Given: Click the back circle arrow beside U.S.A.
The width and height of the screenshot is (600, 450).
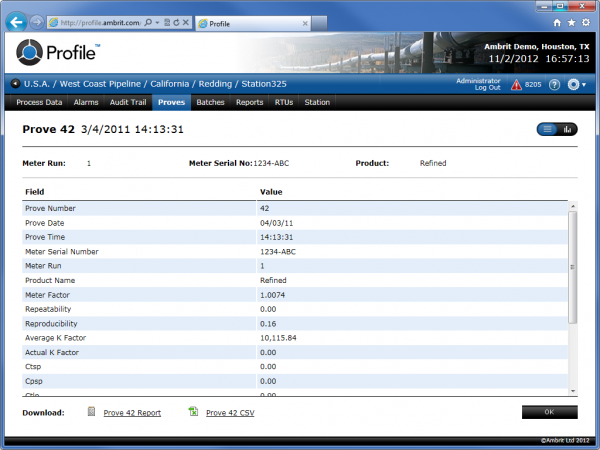Looking at the screenshot, I should 15,83.
